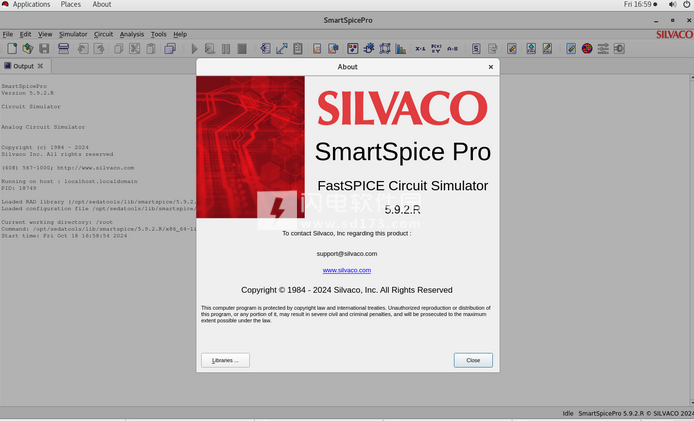Click the stacked windows icon
Screen dimensions: 694x421
coord(170,49)
